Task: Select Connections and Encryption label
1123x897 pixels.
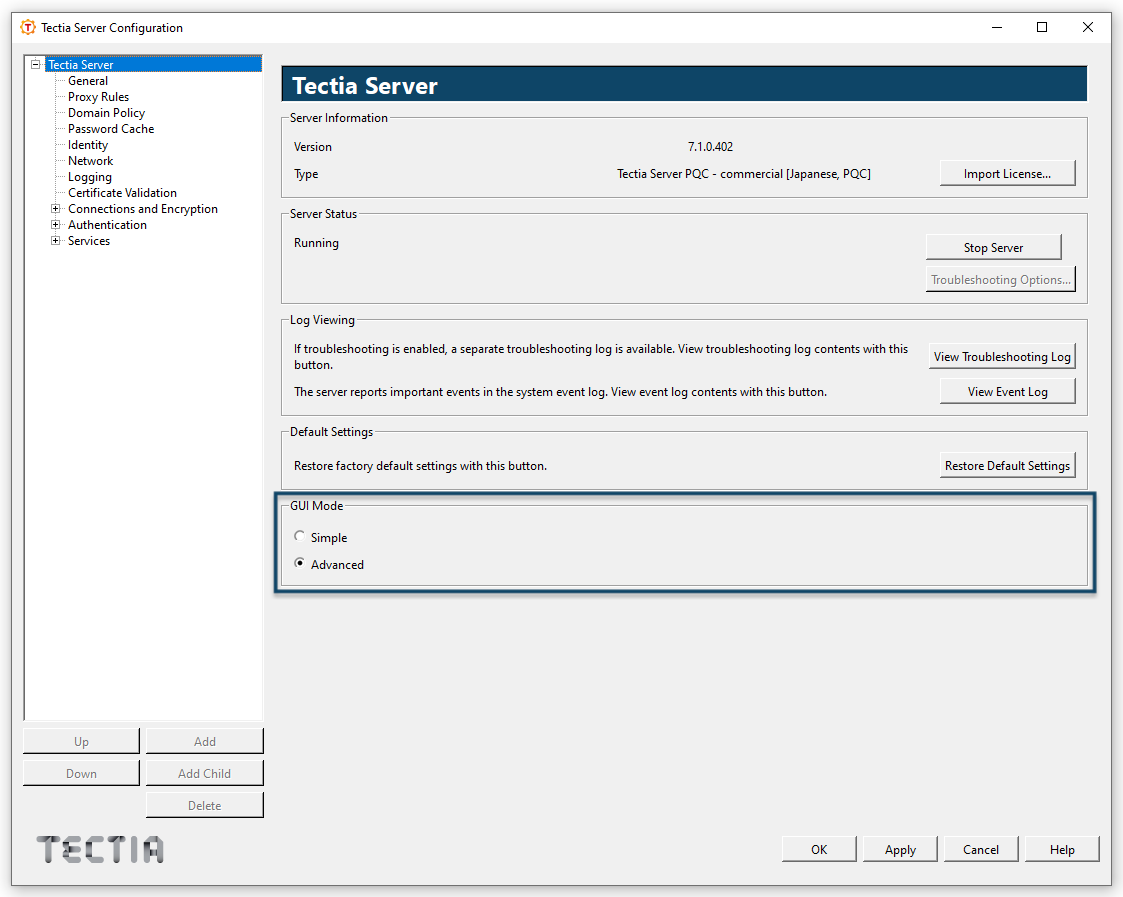Action: (143, 208)
